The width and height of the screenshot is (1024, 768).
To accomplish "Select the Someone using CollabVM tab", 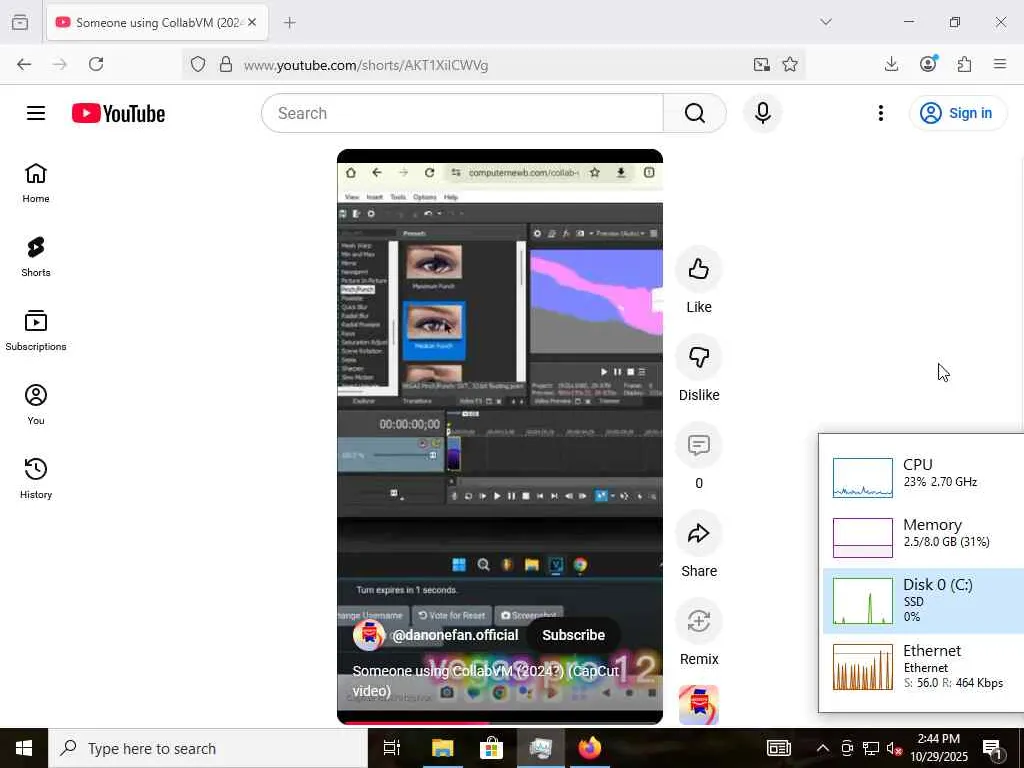I will 157,22.
